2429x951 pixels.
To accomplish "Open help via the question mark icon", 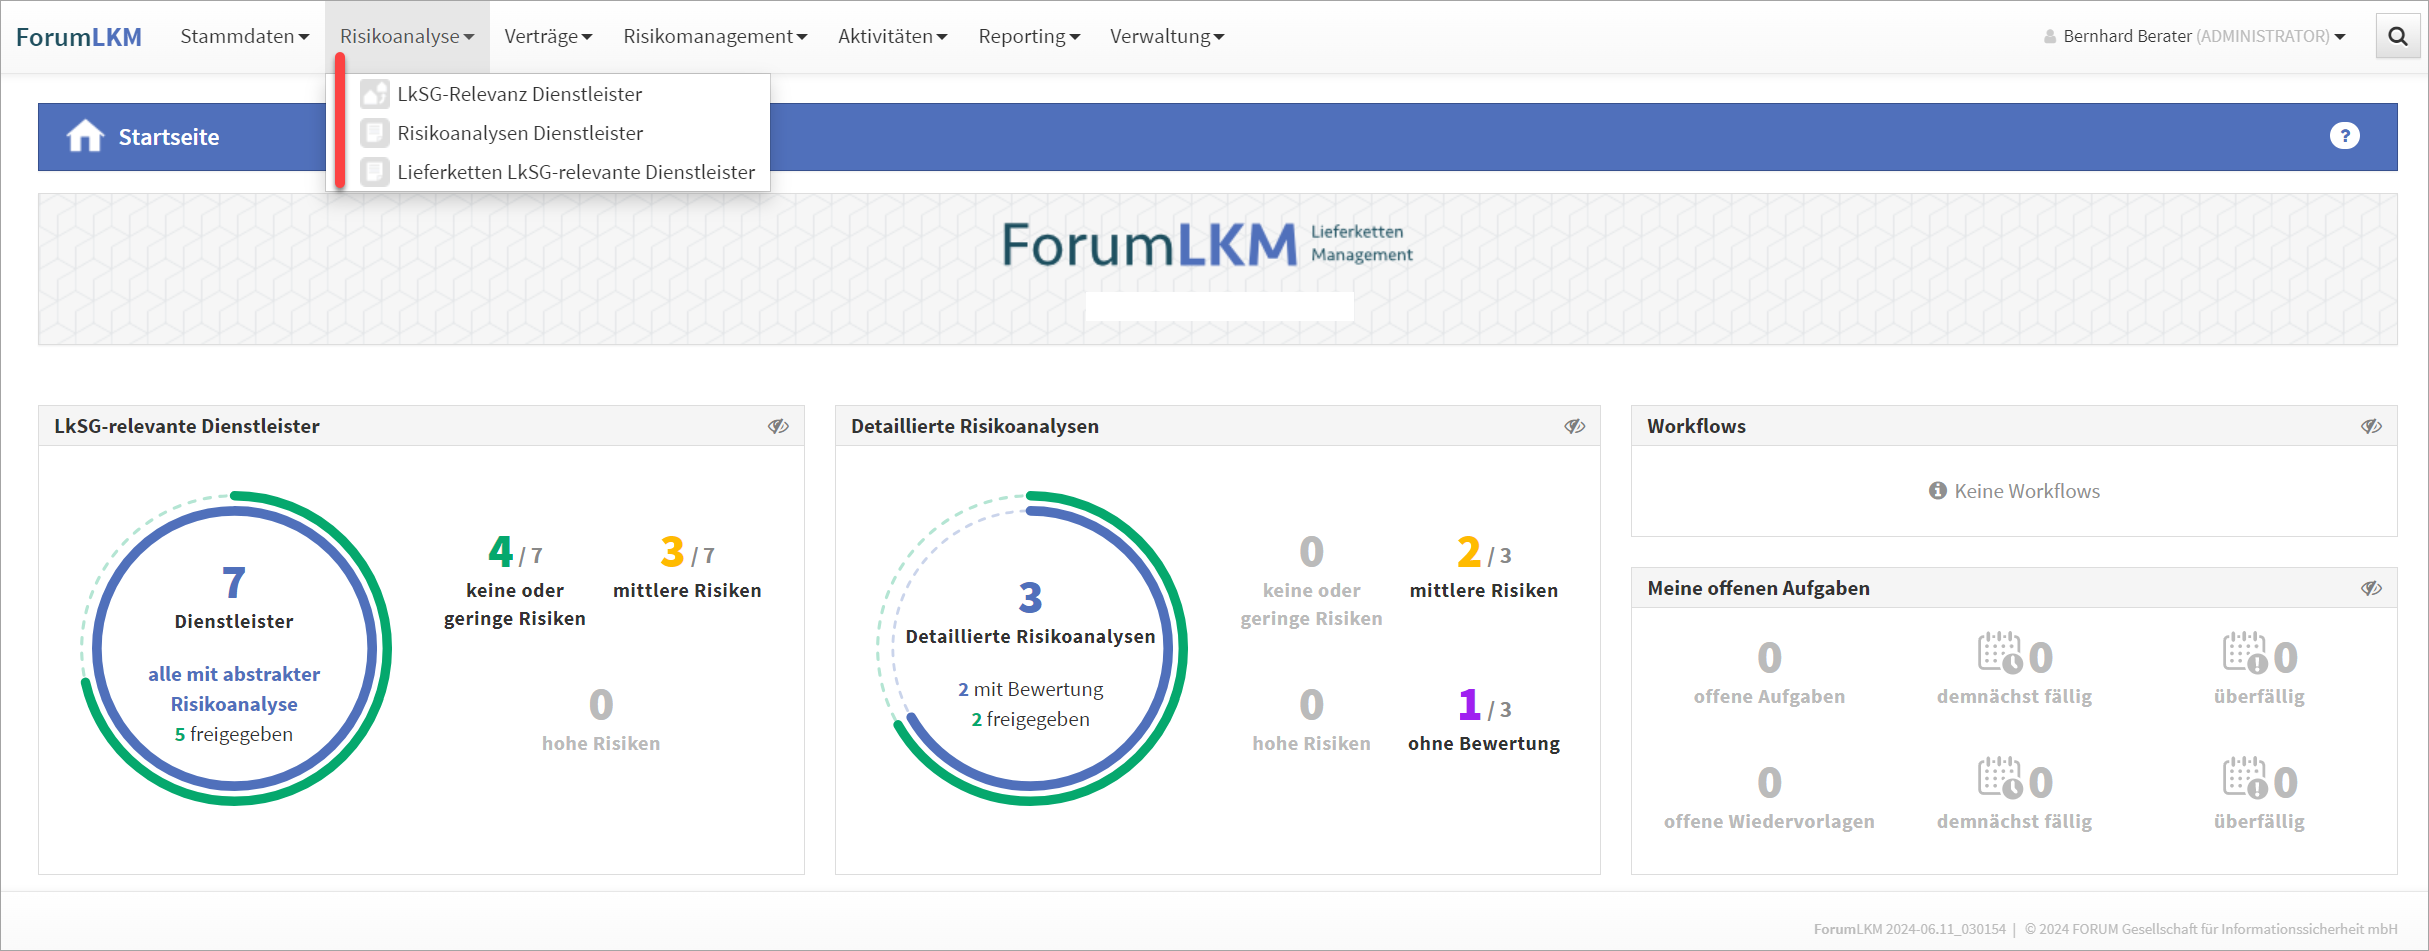I will point(2344,136).
